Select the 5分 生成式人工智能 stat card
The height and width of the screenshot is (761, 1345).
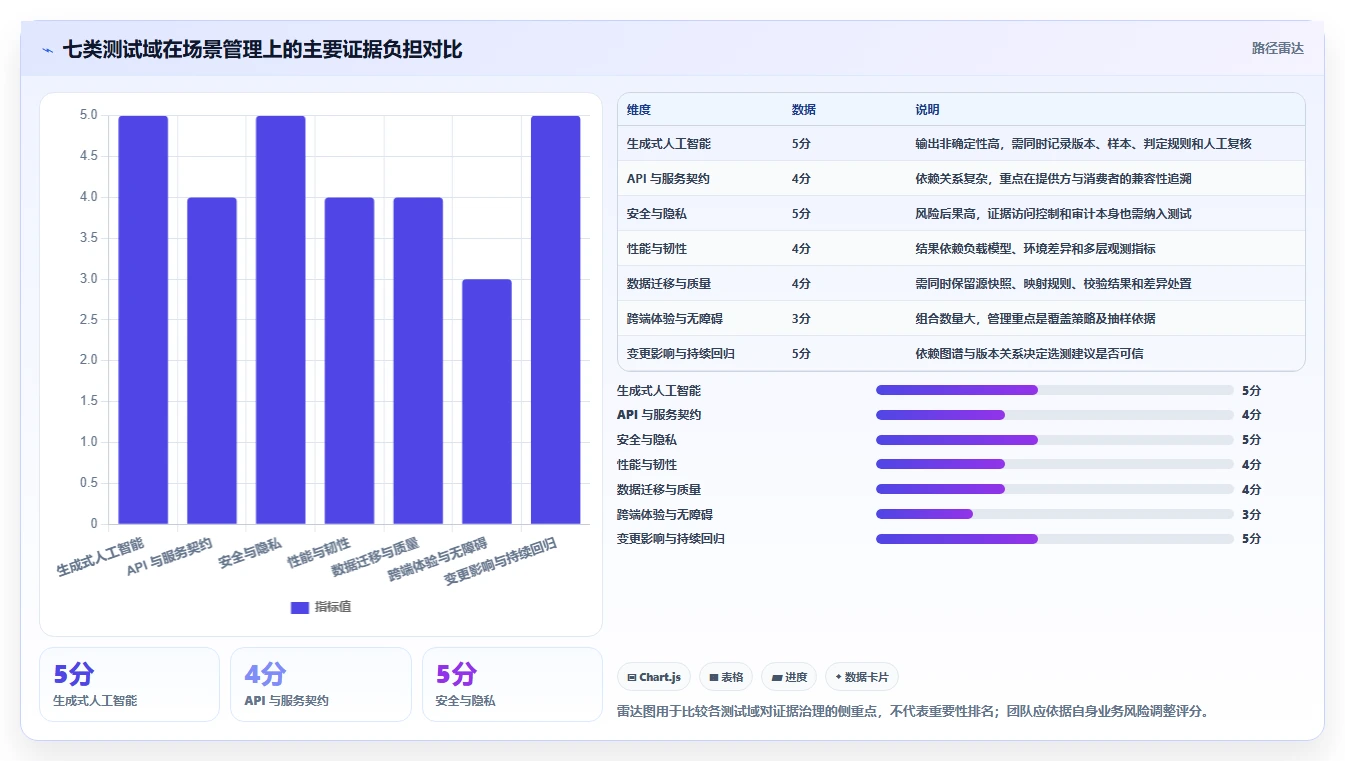point(129,684)
